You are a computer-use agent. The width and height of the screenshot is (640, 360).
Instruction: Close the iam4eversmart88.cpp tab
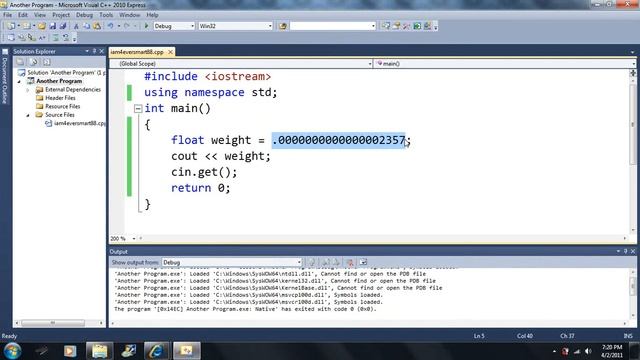point(171,52)
